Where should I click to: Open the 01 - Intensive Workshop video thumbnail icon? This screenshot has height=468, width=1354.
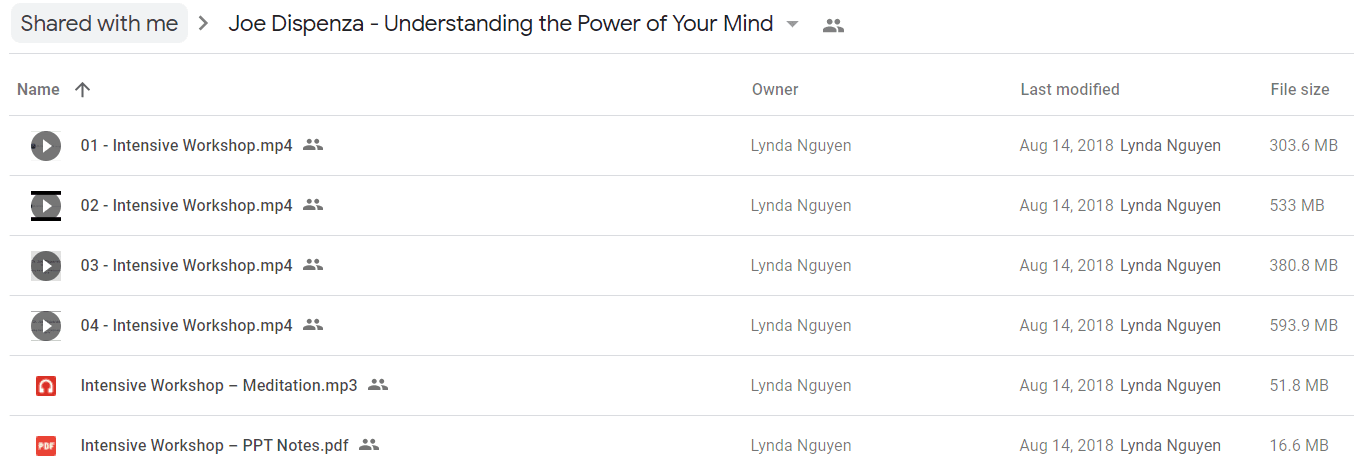pyautogui.click(x=46, y=146)
